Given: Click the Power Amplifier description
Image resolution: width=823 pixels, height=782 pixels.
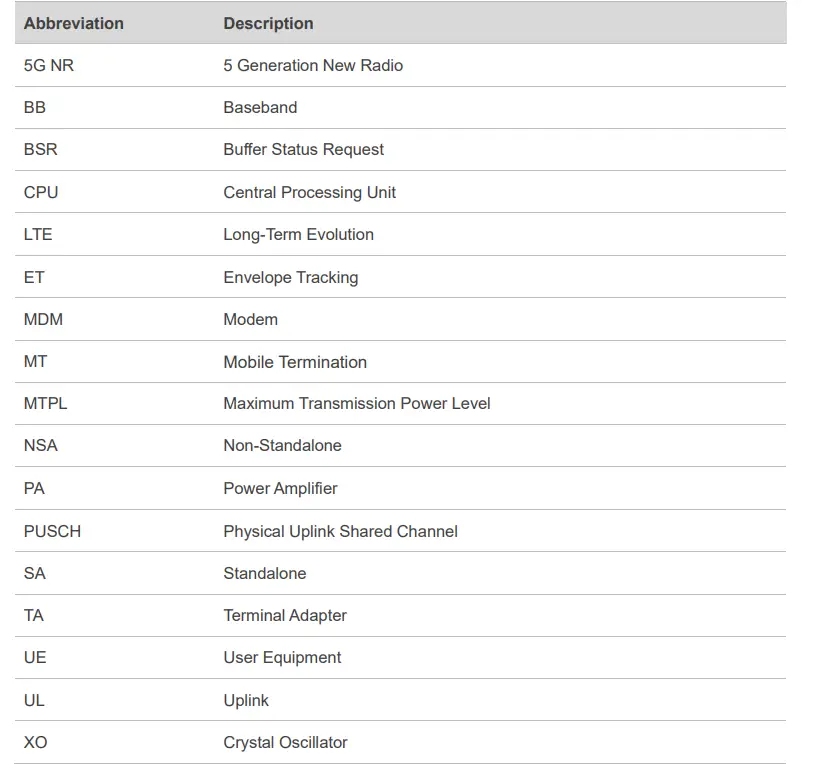Looking at the screenshot, I should pyautogui.click(x=280, y=488).
